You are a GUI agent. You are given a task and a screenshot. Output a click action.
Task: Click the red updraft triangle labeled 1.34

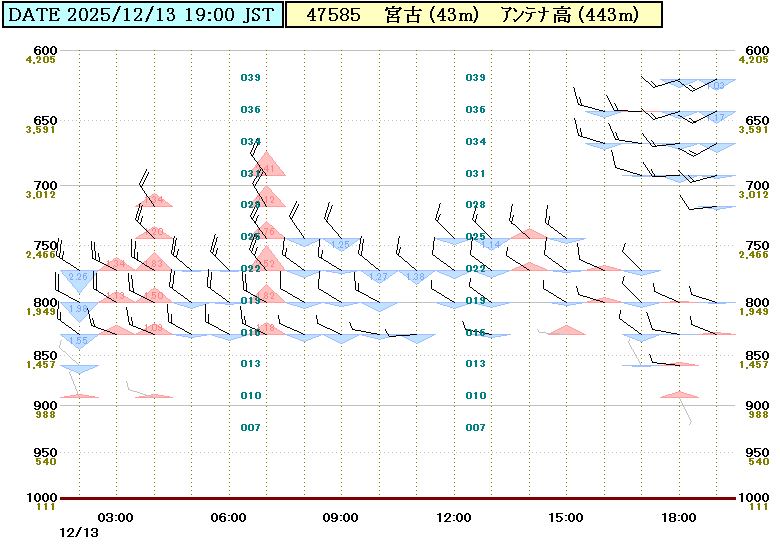tap(117, 264)
